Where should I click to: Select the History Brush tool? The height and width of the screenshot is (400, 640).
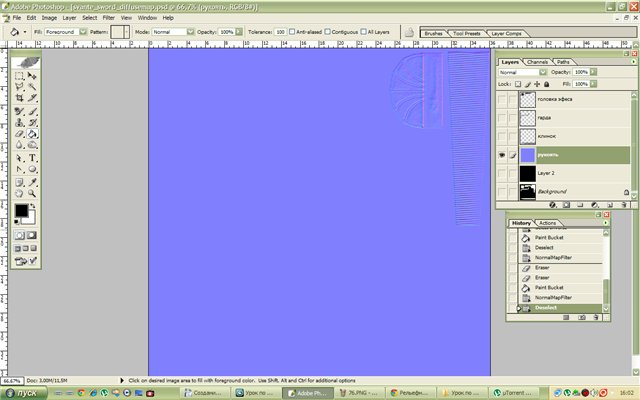32,122
